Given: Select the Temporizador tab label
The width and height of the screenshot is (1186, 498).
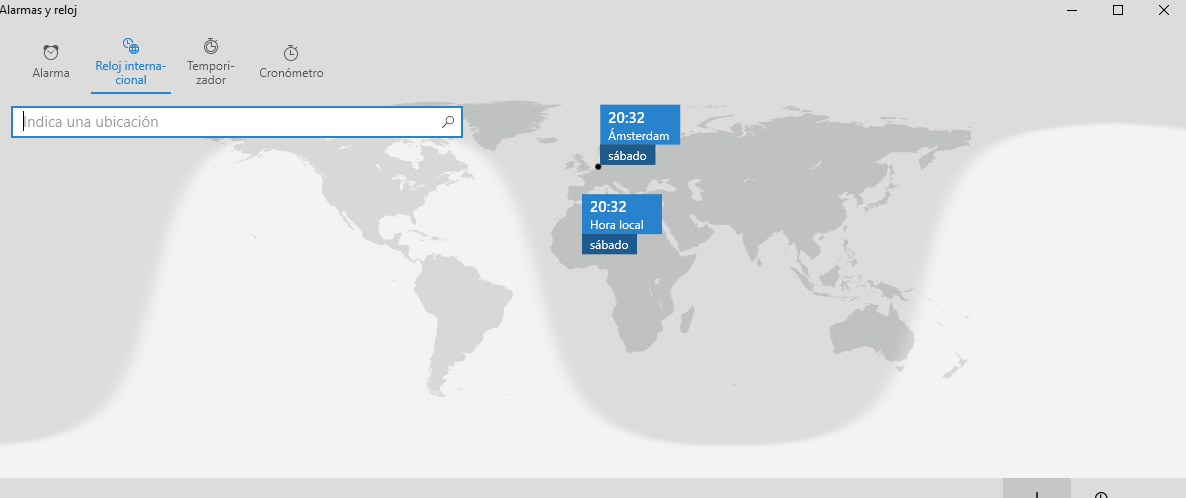Looking at the screenshot, I should click(211, 73).
